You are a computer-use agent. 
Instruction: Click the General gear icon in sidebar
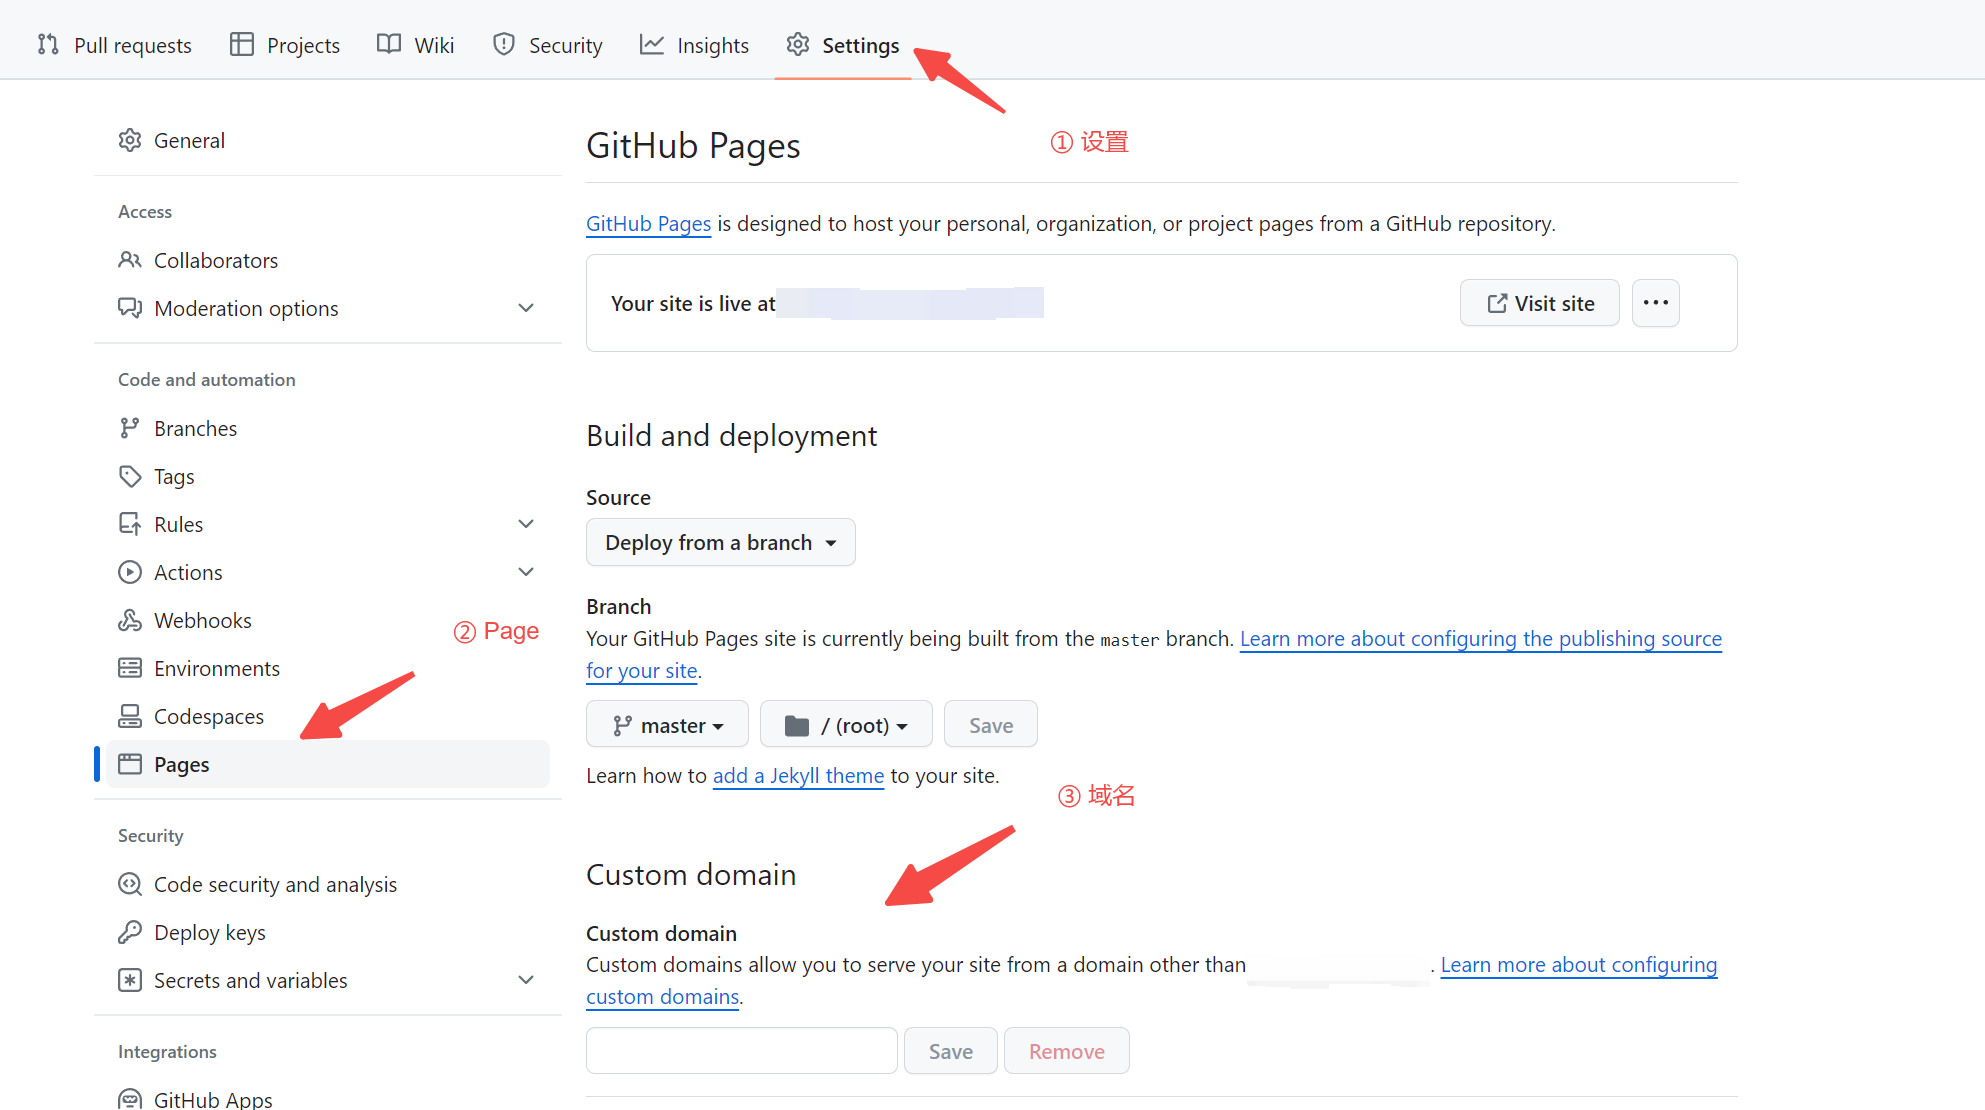click(130, 140)
